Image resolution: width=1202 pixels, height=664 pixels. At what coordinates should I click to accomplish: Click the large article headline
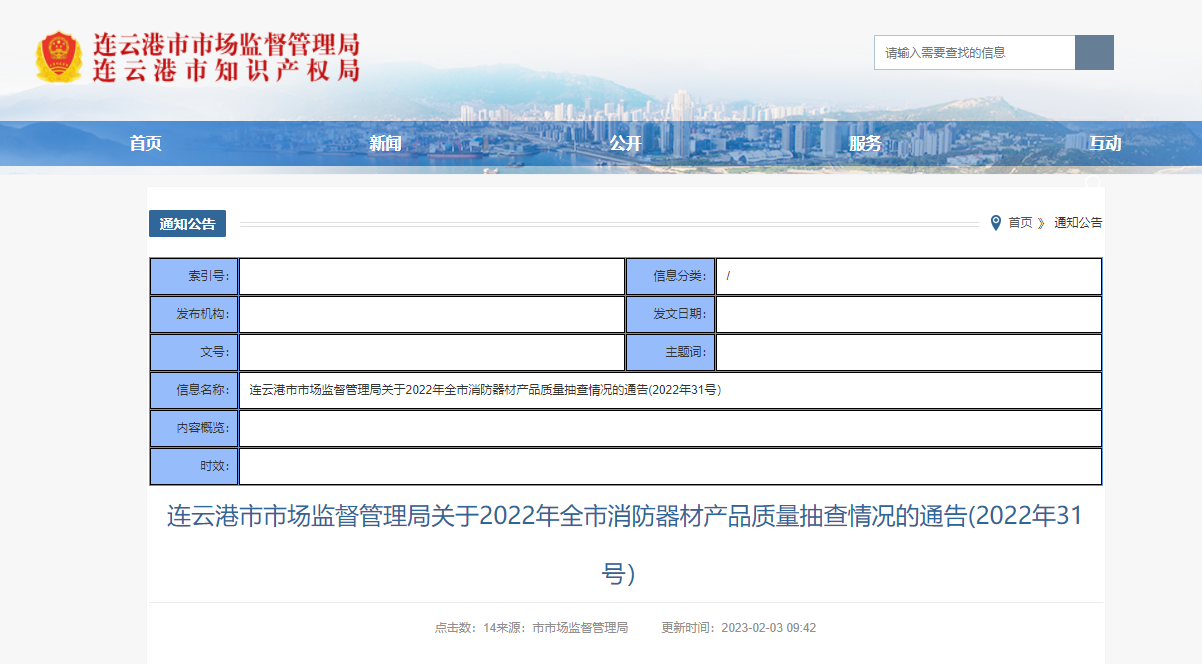(625, 545)
